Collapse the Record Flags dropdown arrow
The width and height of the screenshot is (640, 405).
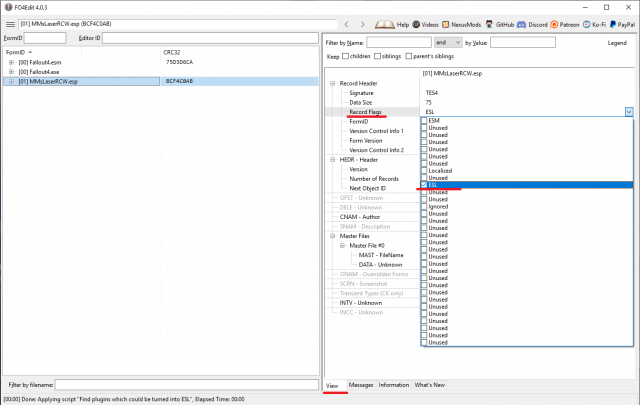click(x=628, y=112)
